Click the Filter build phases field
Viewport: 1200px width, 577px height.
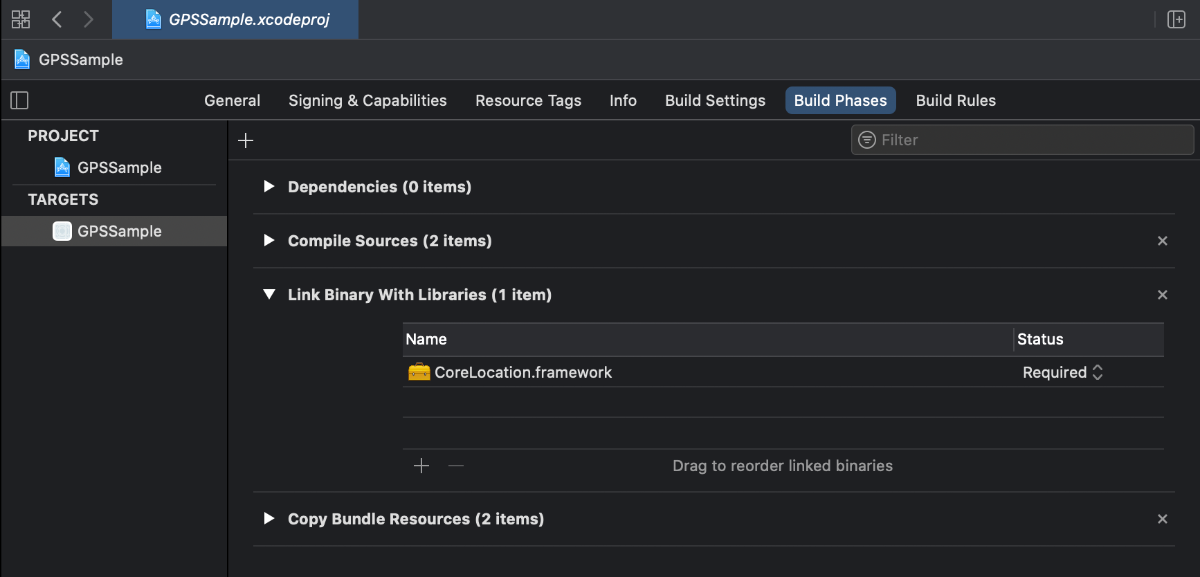click(x=1022, y=140)
